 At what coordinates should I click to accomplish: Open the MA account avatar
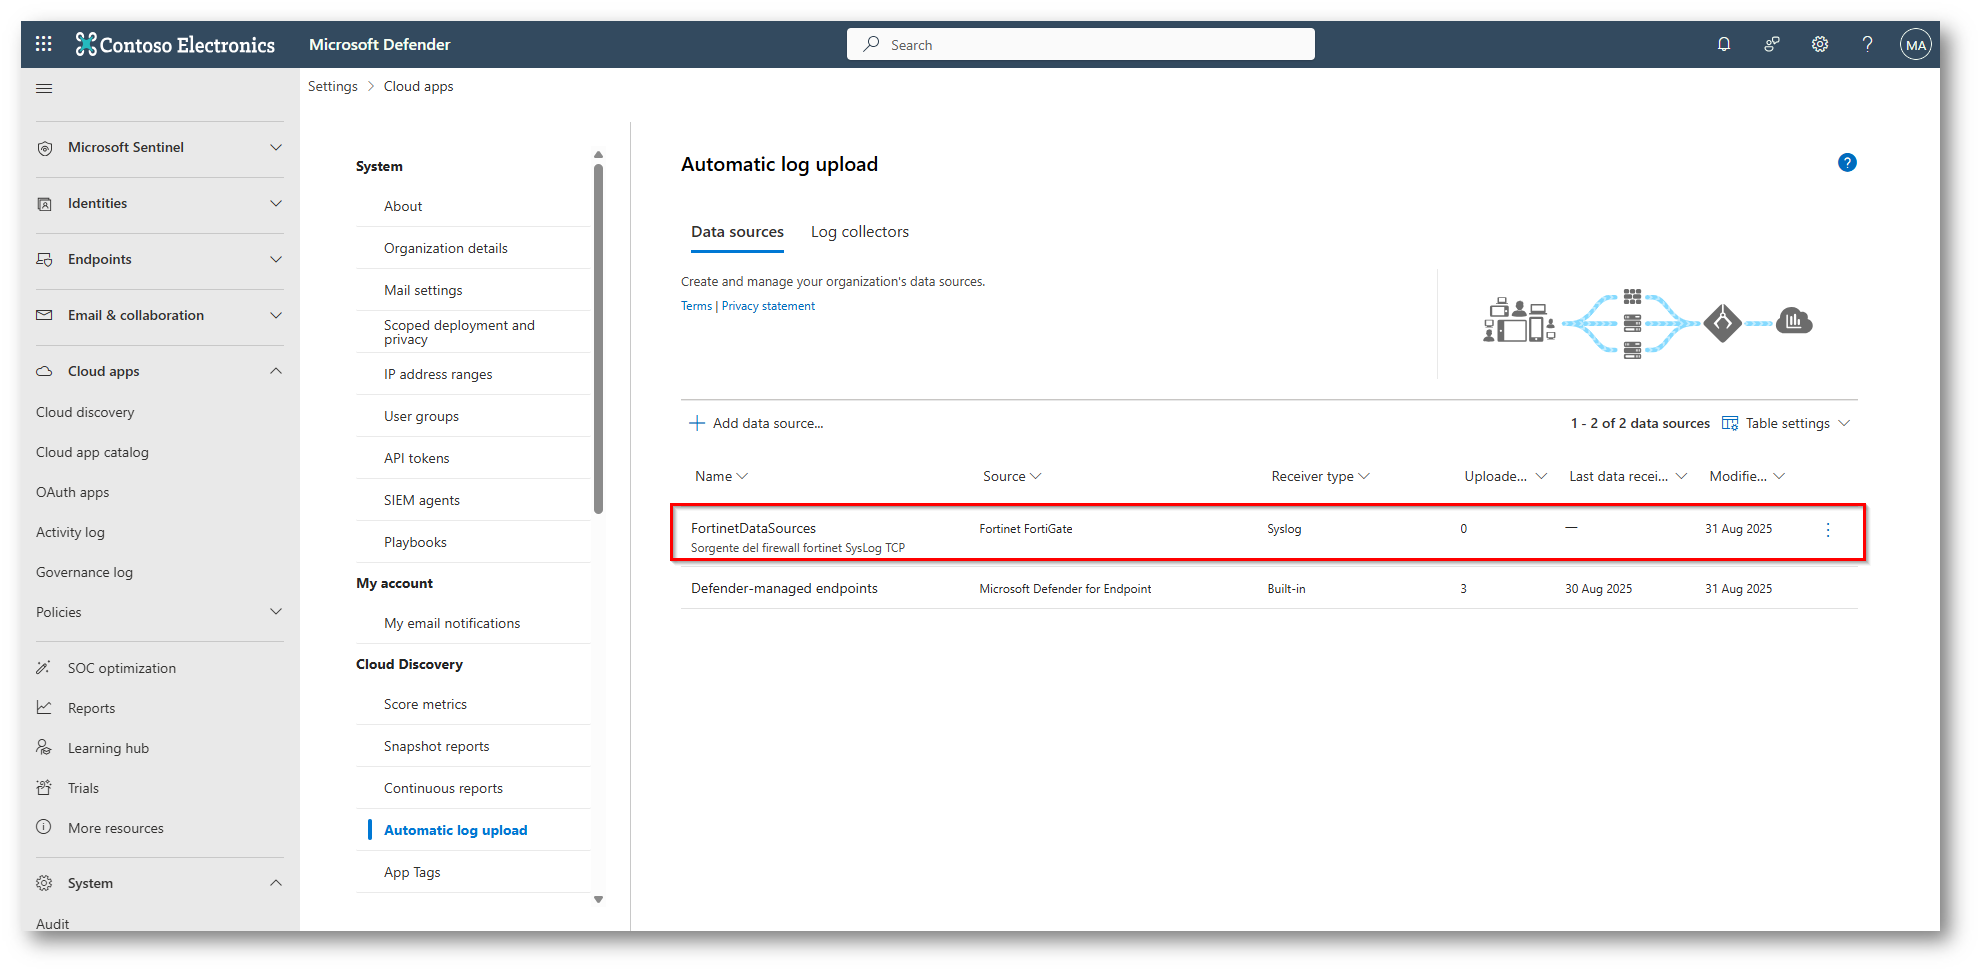(1915, 44)
